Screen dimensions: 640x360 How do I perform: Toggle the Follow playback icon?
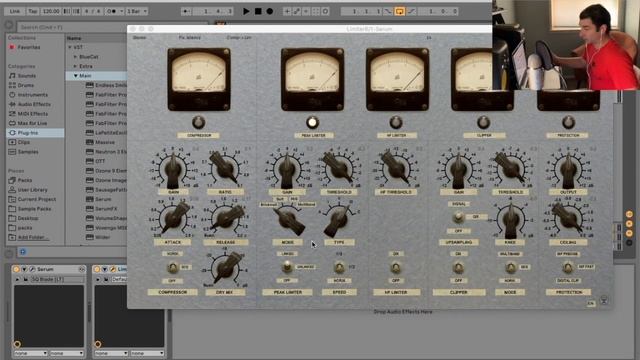pyautogui.click(x=186, y=11)
